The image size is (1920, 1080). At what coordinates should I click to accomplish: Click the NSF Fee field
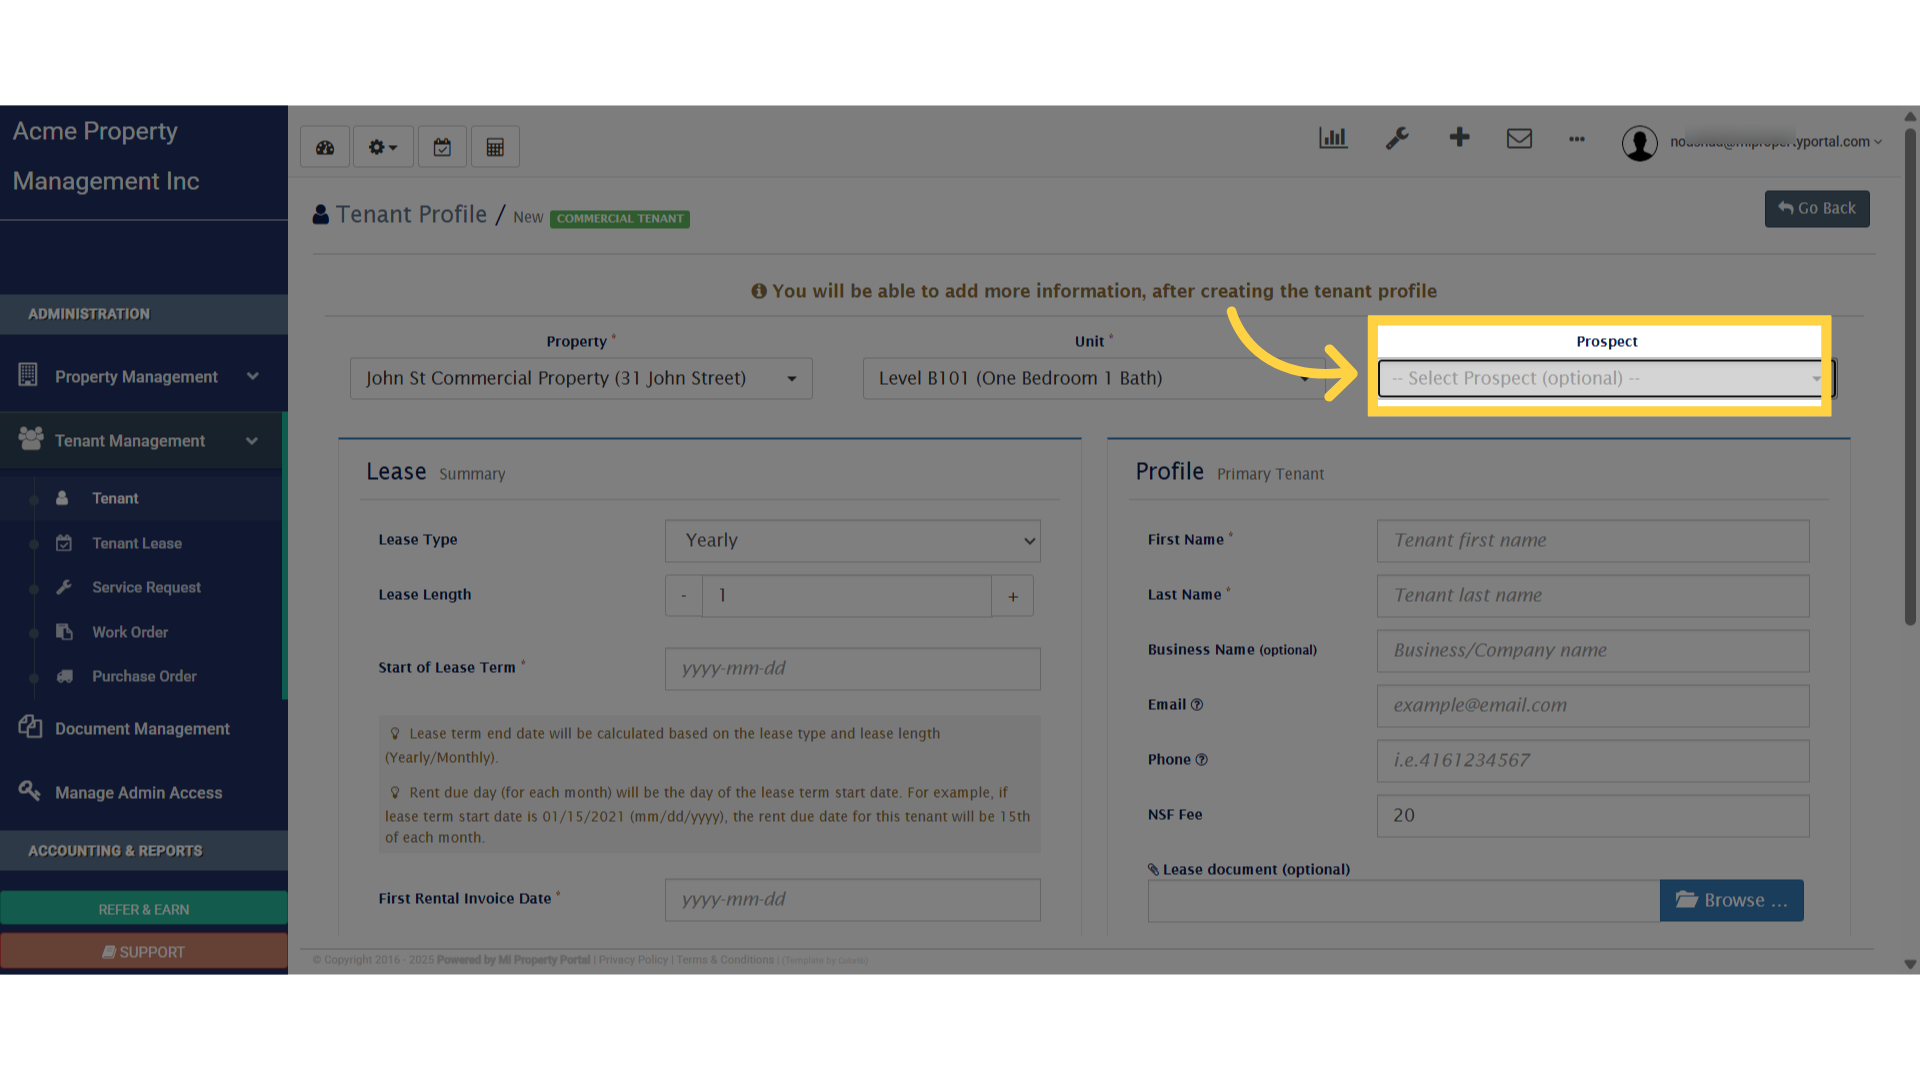click(x=1593, y=816)
